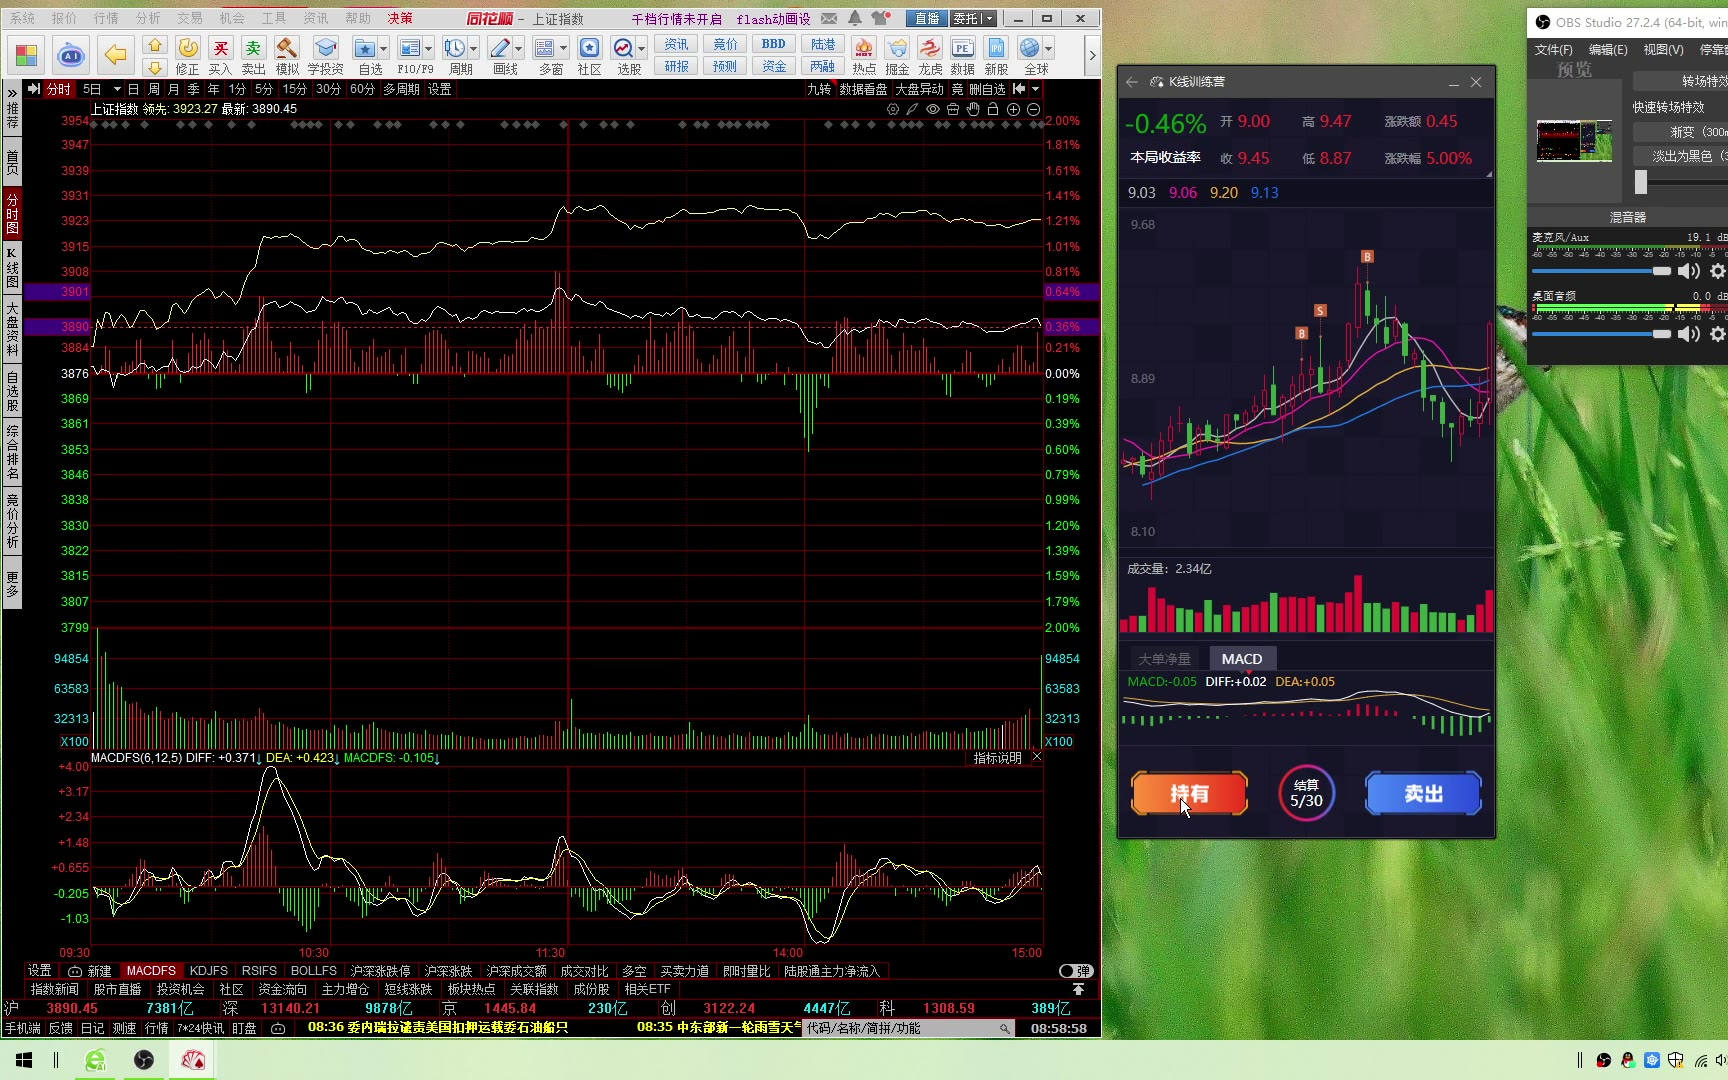
Task: Expand the 自选 watchlist dropdown arrow
Action: tap(384, 49)
